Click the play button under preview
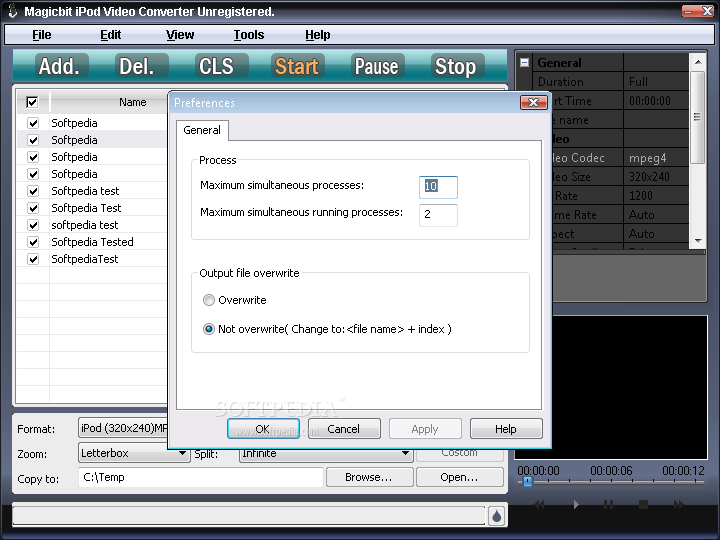The width and height of the screenshot is (720, 540). (576, 505)
